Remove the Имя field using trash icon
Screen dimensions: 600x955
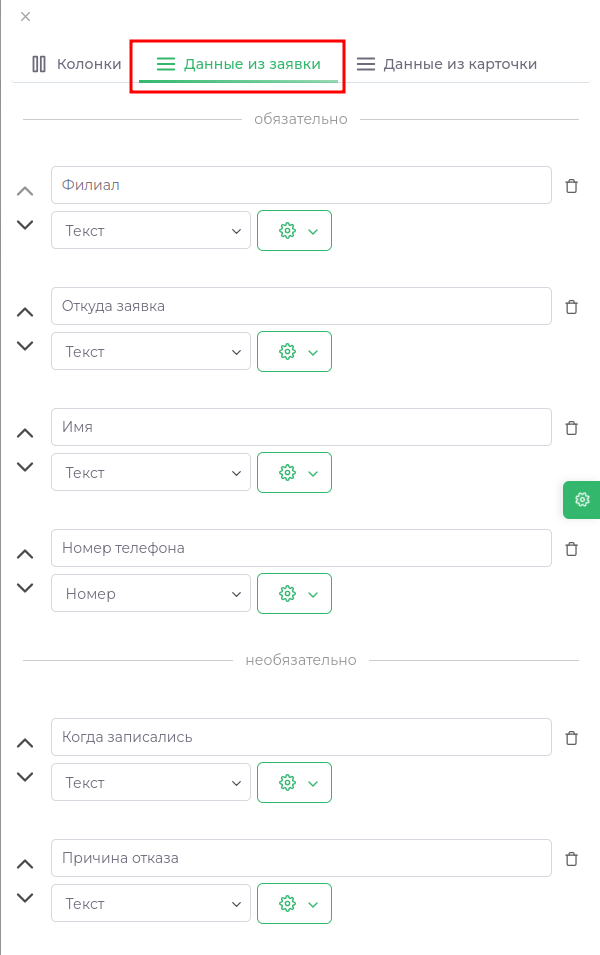pos(572,428)
